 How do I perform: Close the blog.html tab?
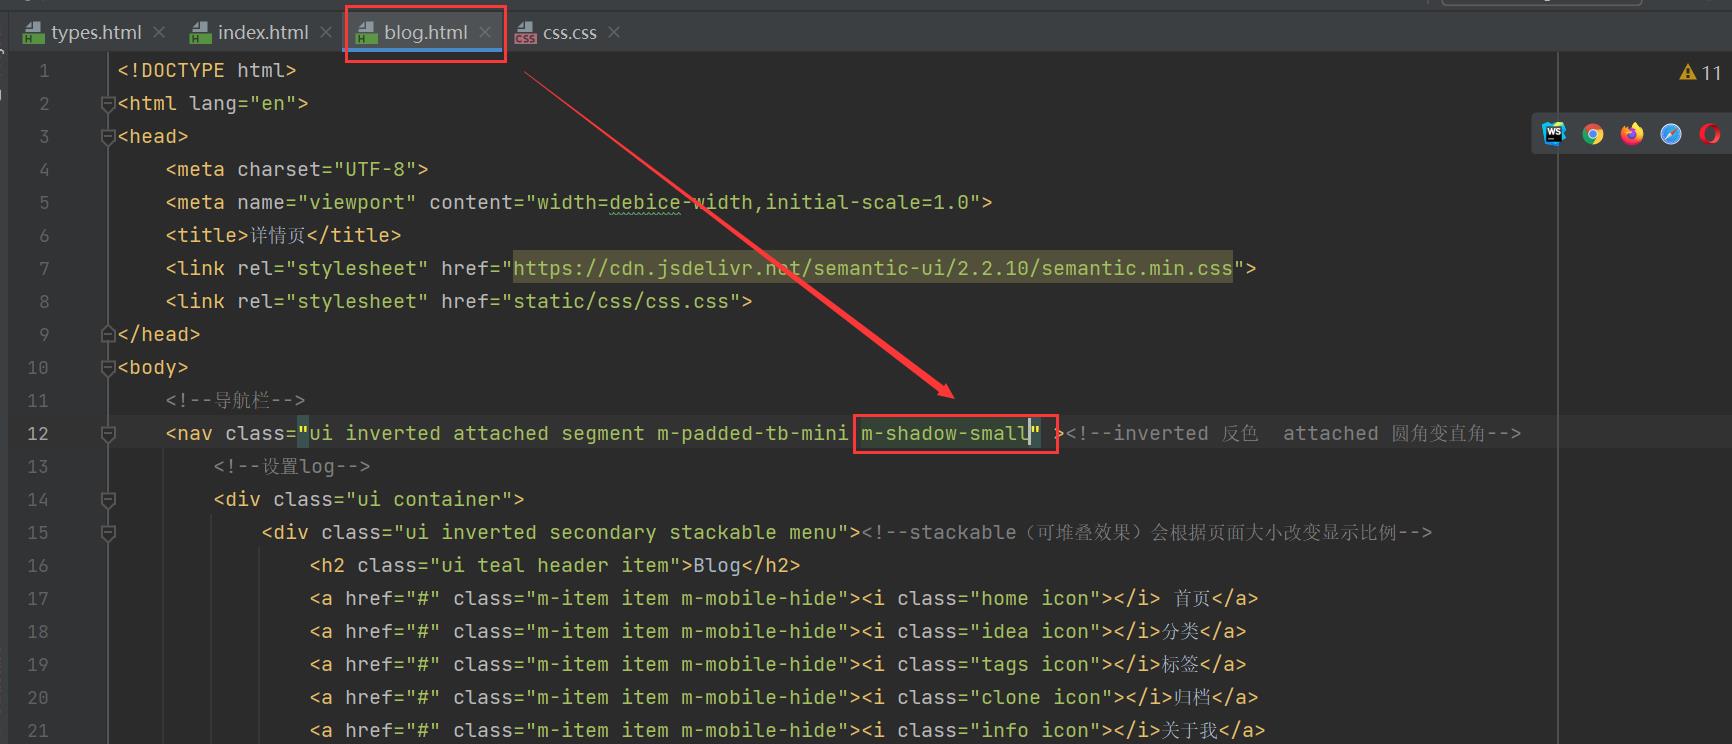[485, 33]
